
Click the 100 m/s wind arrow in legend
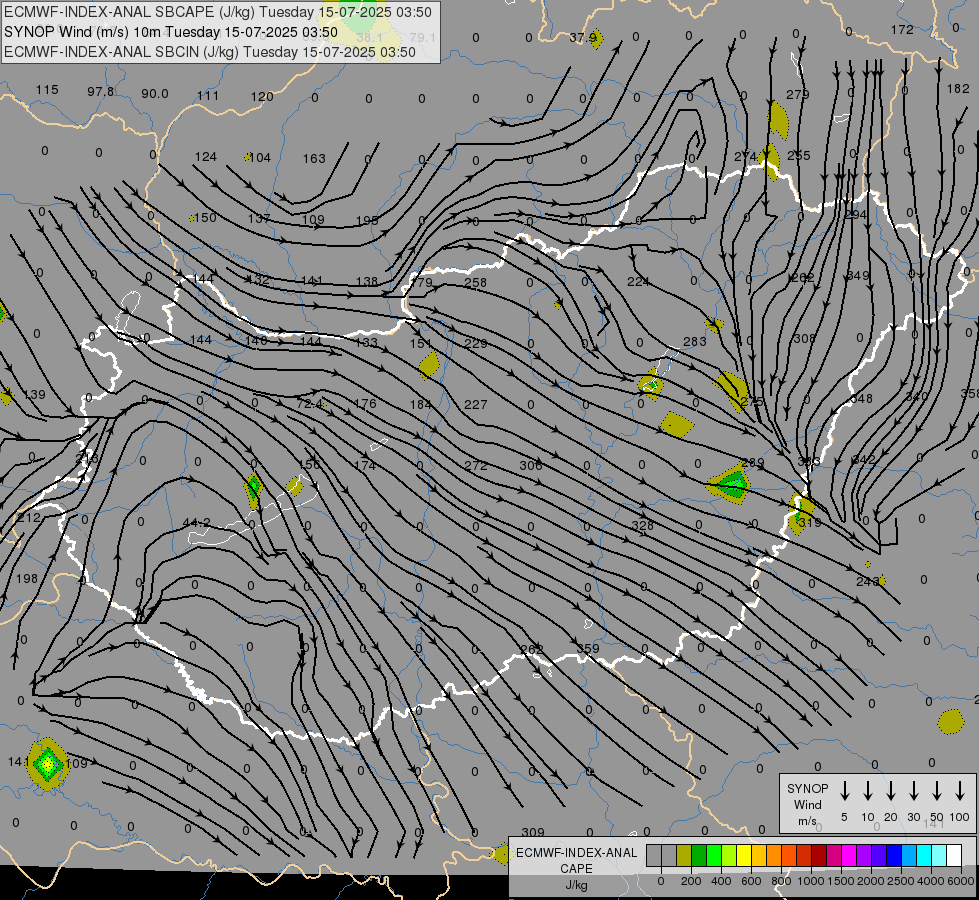coord(960,790)
